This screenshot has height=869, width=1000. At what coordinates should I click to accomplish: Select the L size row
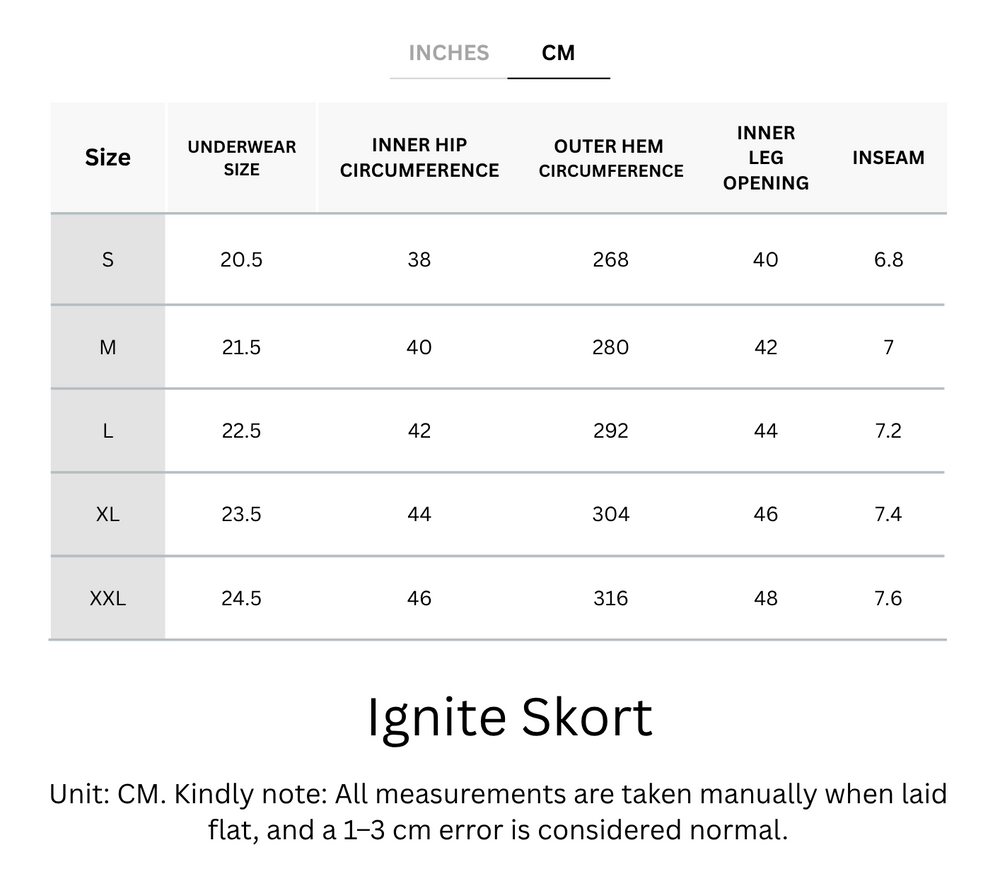(x=106, y=430)
